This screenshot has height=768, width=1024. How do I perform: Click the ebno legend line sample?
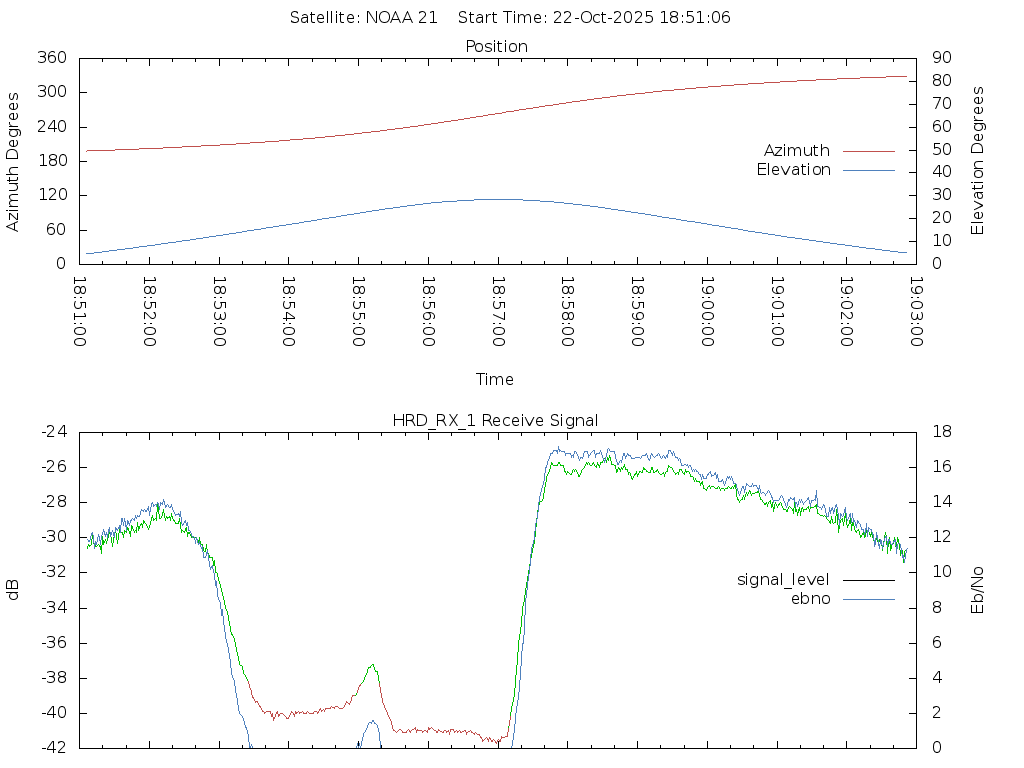click(868, 599)
